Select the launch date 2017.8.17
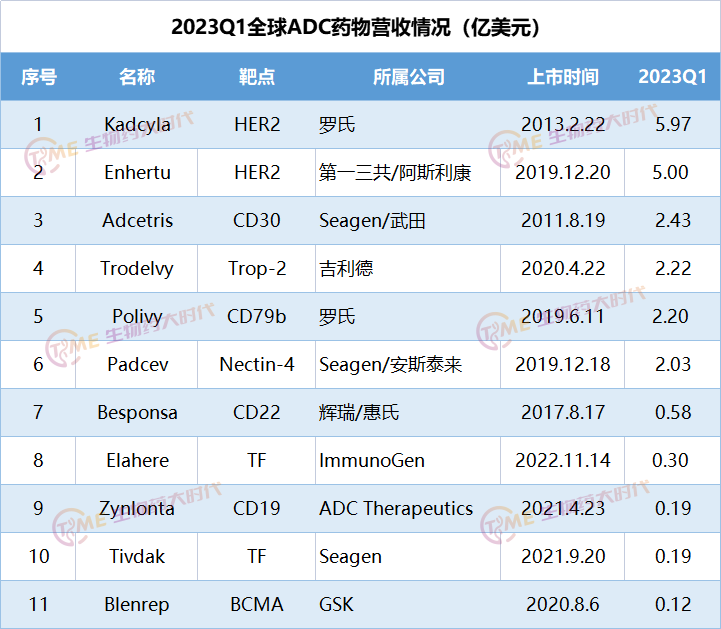Screen dimensions: 721x629 (563, 412)
